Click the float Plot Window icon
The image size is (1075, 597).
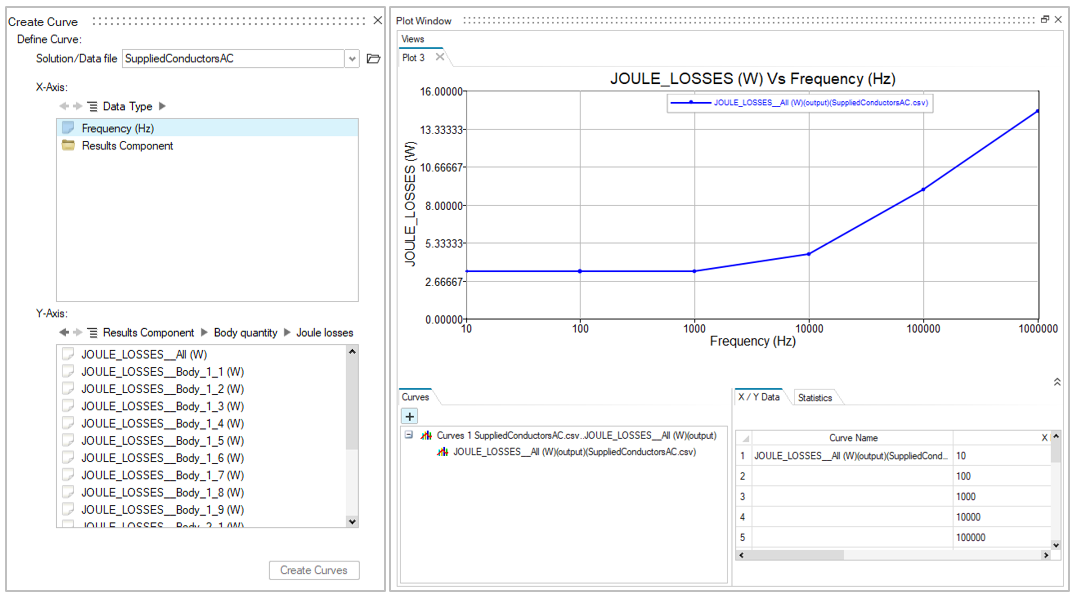point(1044,20)
